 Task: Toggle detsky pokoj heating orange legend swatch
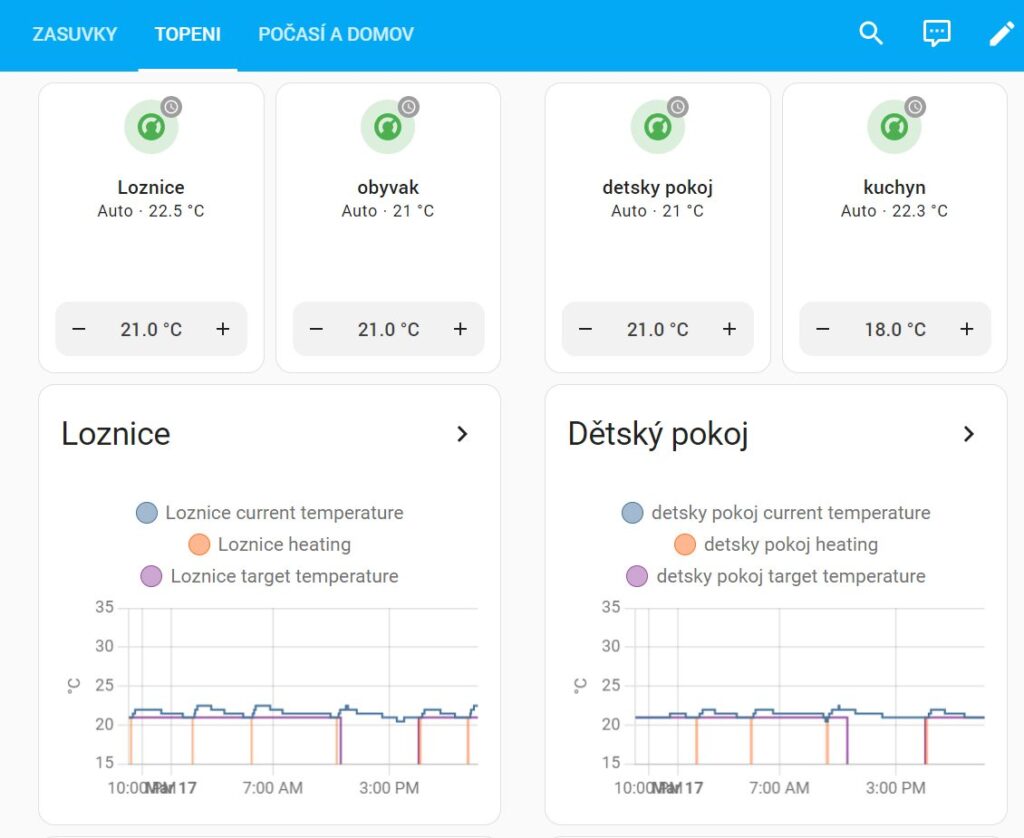(x=684, y=544)
